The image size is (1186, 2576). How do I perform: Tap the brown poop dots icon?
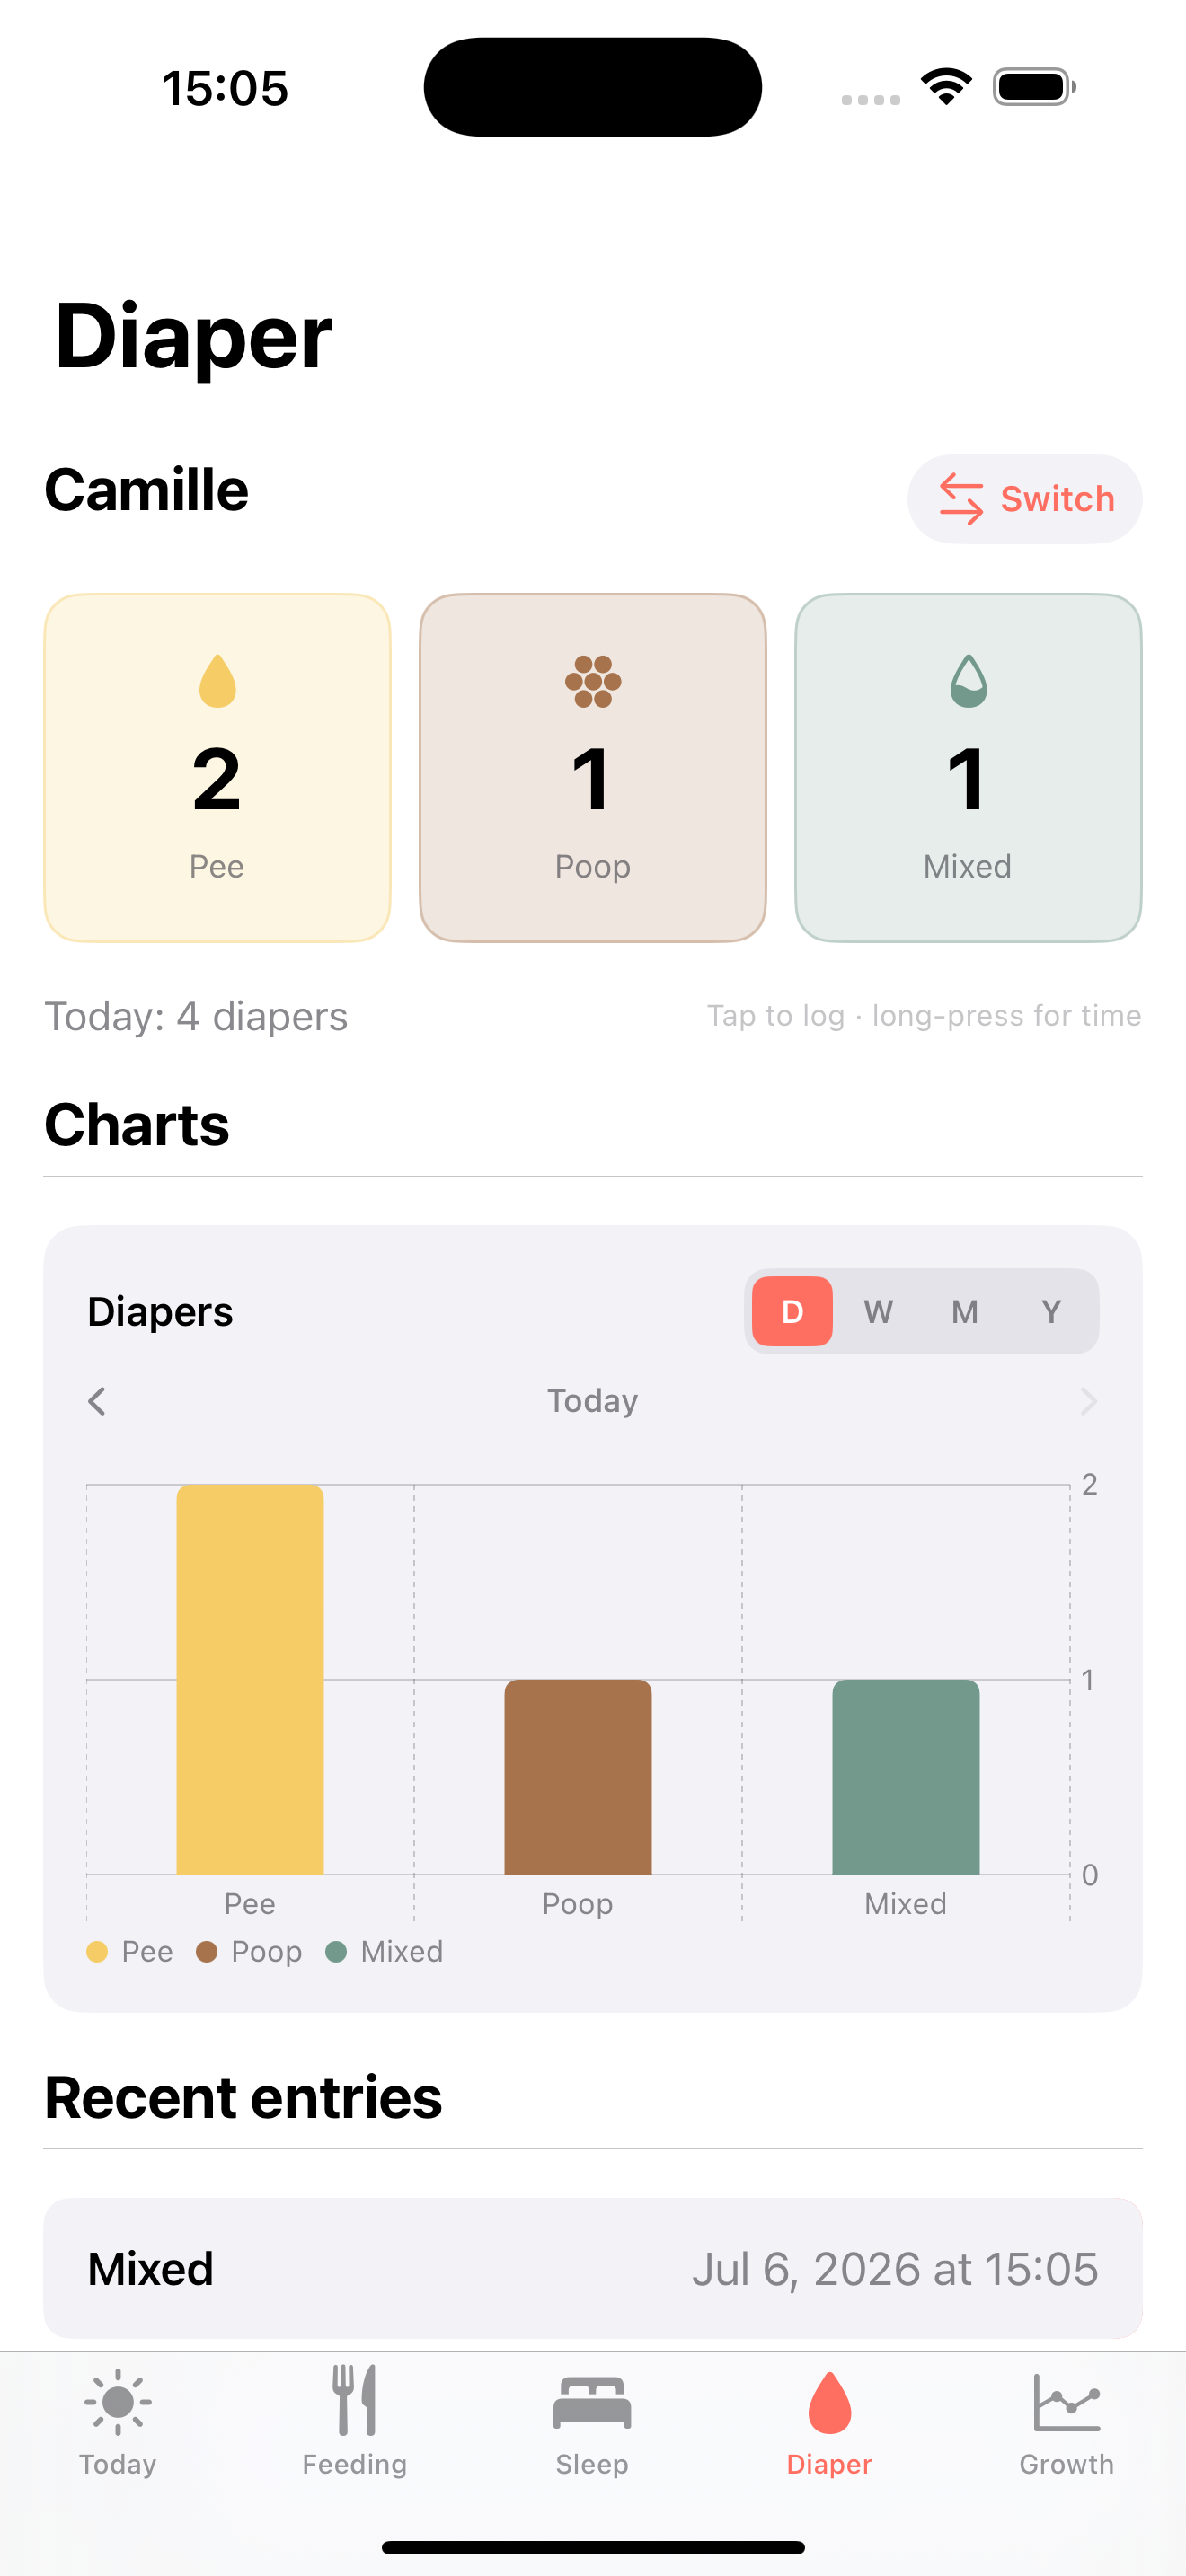593,681
